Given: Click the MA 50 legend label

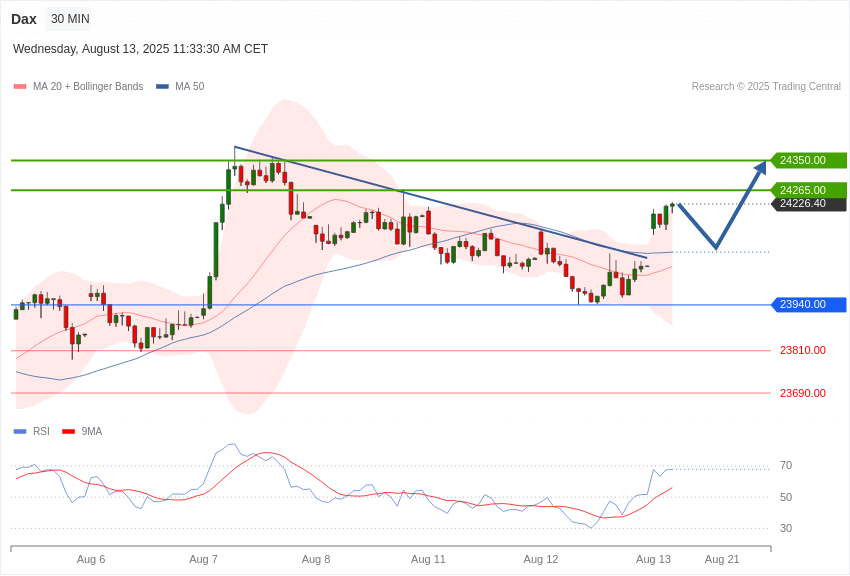Looking at the screenshot, I should pos(190,87).
